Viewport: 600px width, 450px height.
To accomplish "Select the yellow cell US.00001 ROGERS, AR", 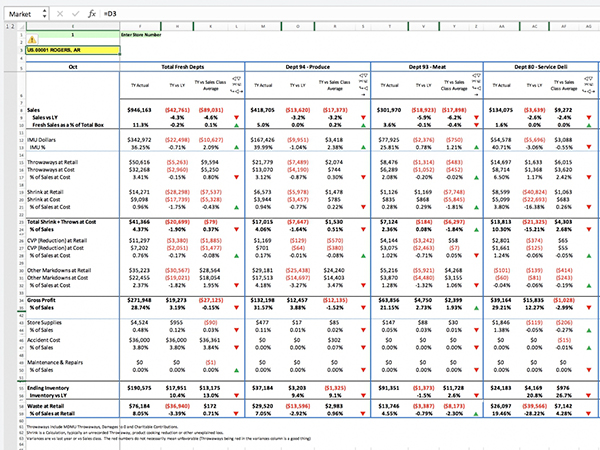I will point(73,50).
